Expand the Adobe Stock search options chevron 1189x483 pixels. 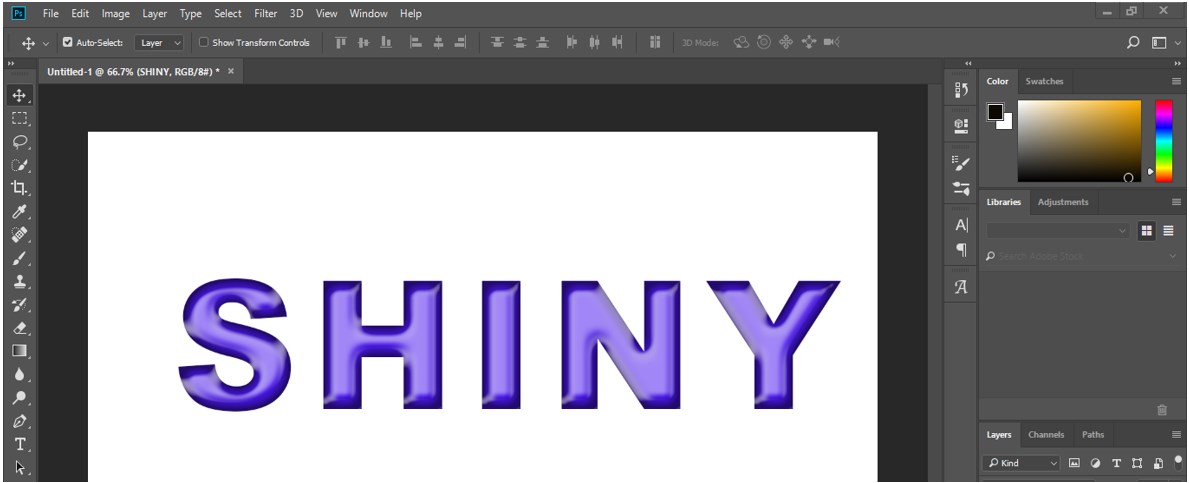click(x=1173, y=256)
